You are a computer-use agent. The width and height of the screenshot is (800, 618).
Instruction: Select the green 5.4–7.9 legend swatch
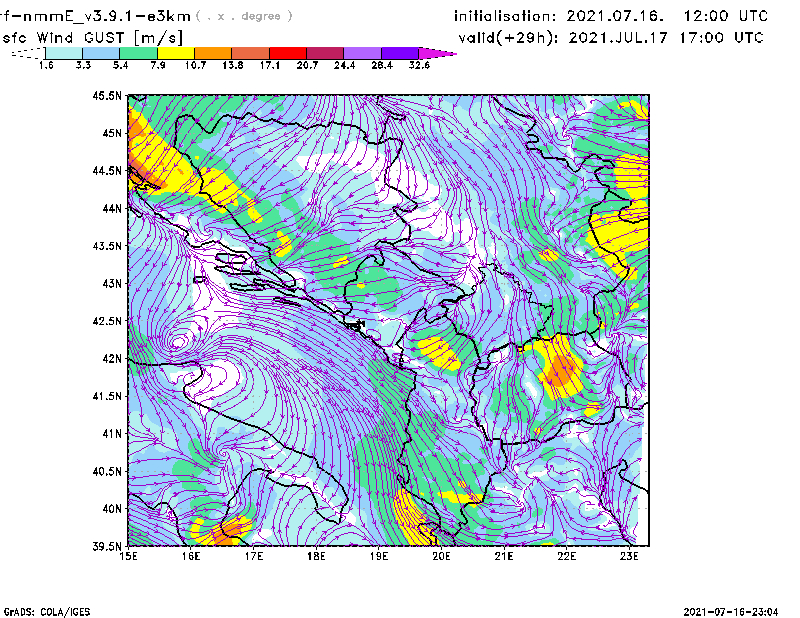(138, 53)
